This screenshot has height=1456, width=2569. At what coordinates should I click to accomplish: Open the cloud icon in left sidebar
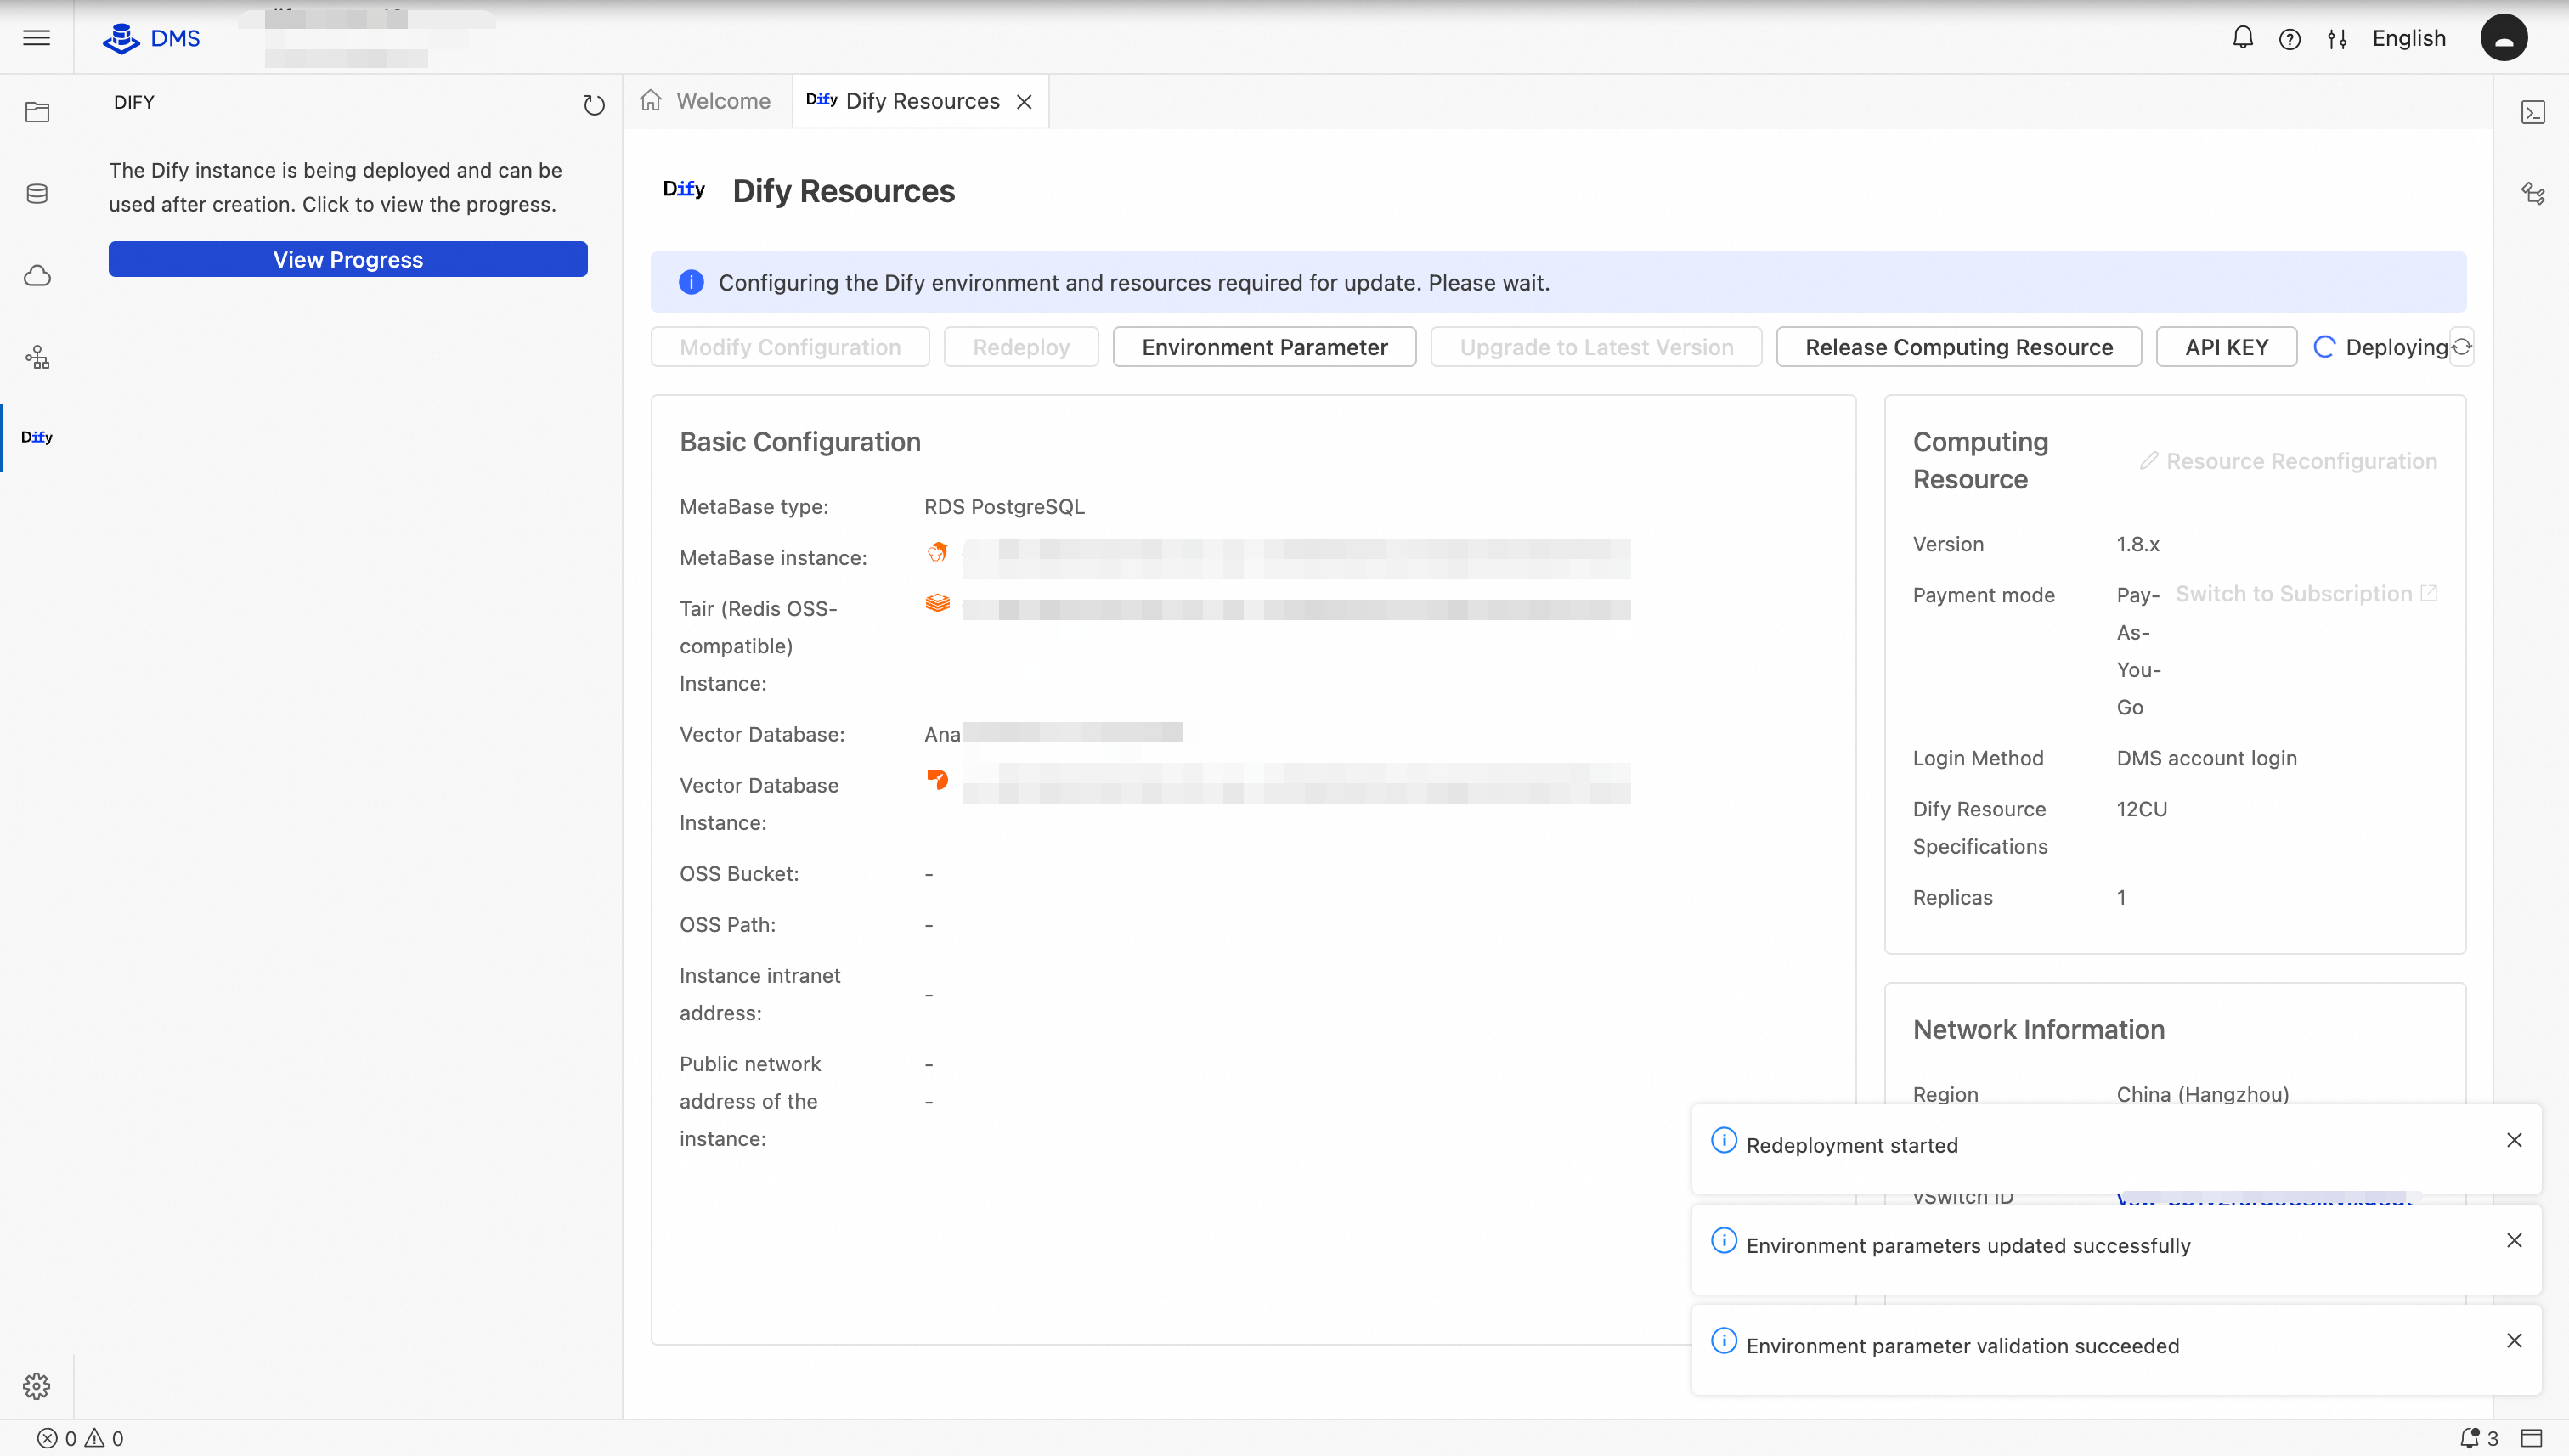(37, 275)
